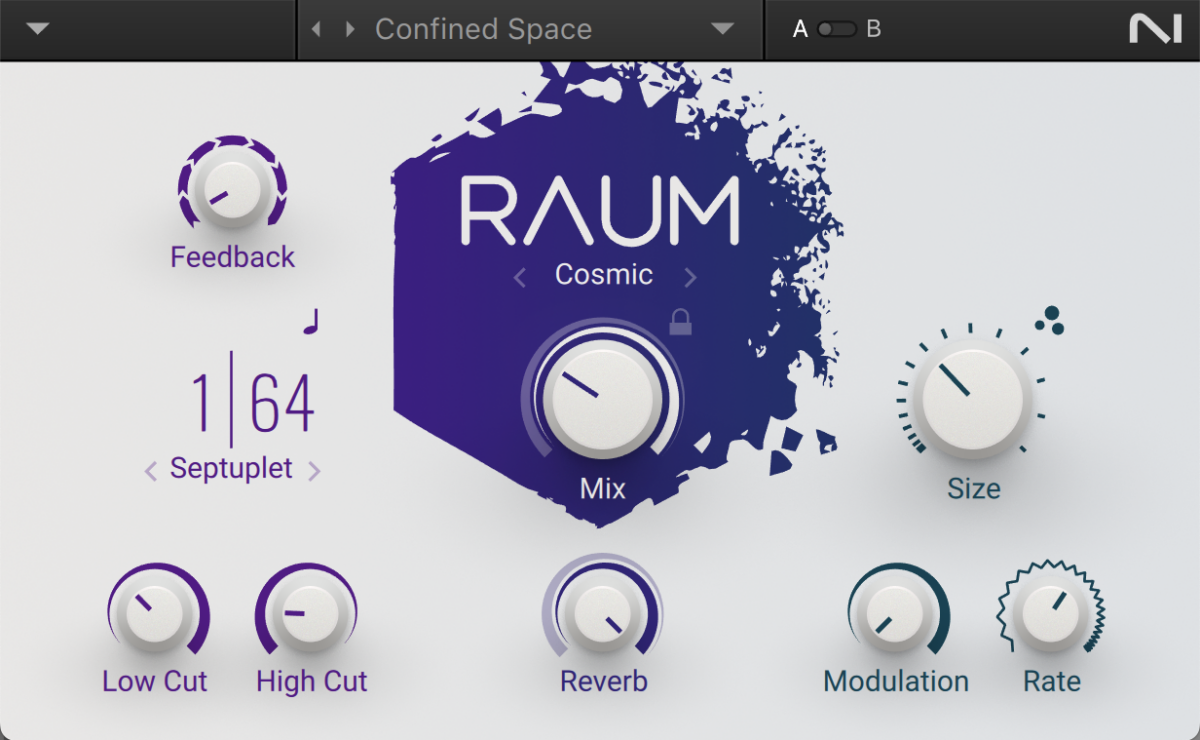Image resolution: width=1200 pixels, height=740 pixels.
Task: Click the Mix label
Action: pyautogui.click(x=603, y=488)
